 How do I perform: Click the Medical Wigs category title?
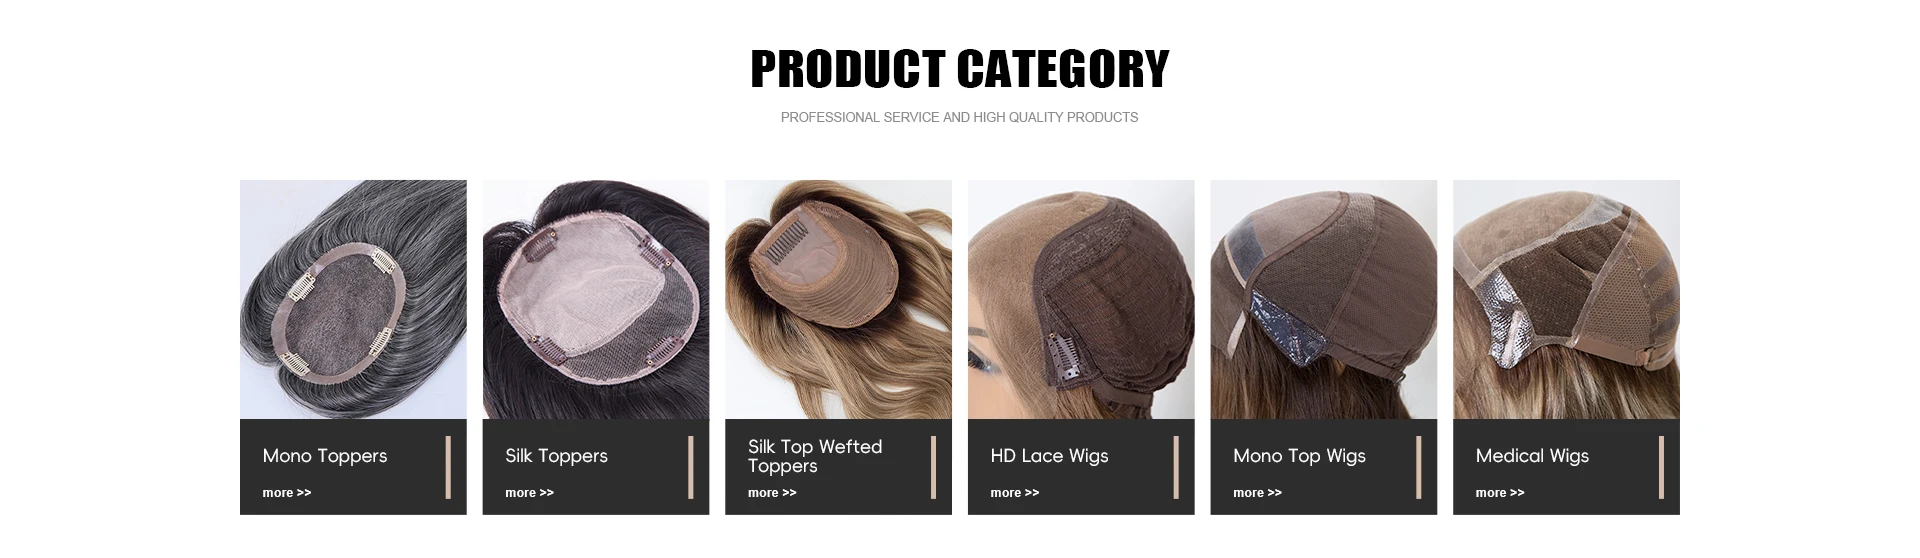click(x=1532, y=456)
